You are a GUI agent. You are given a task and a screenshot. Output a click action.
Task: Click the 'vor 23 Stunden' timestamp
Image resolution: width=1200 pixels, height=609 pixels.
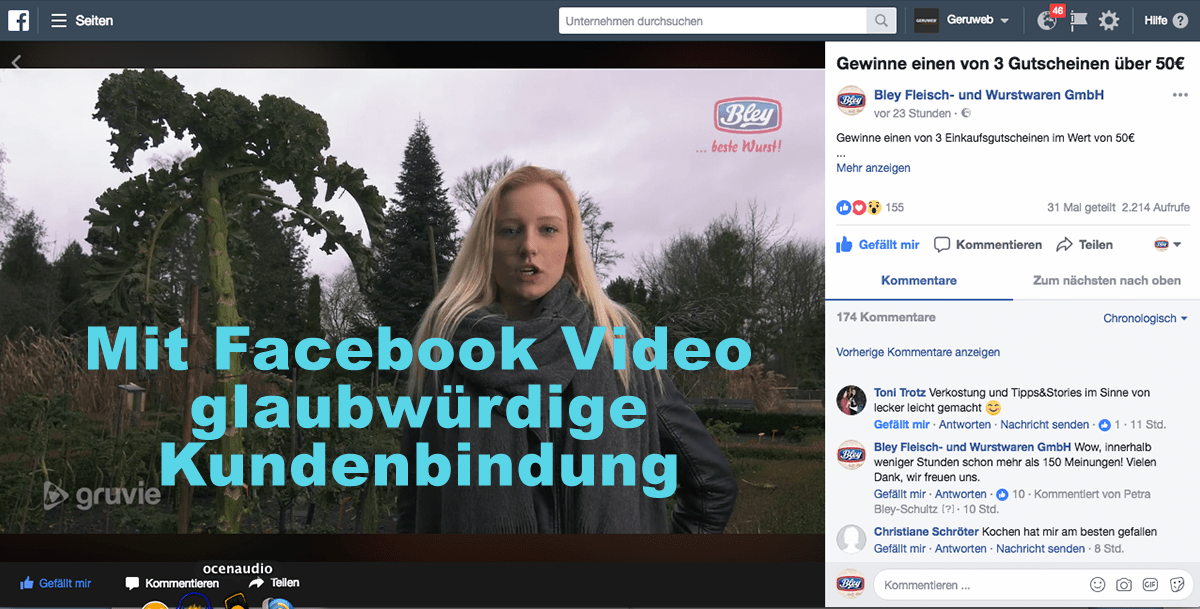(x=910, y=113)
